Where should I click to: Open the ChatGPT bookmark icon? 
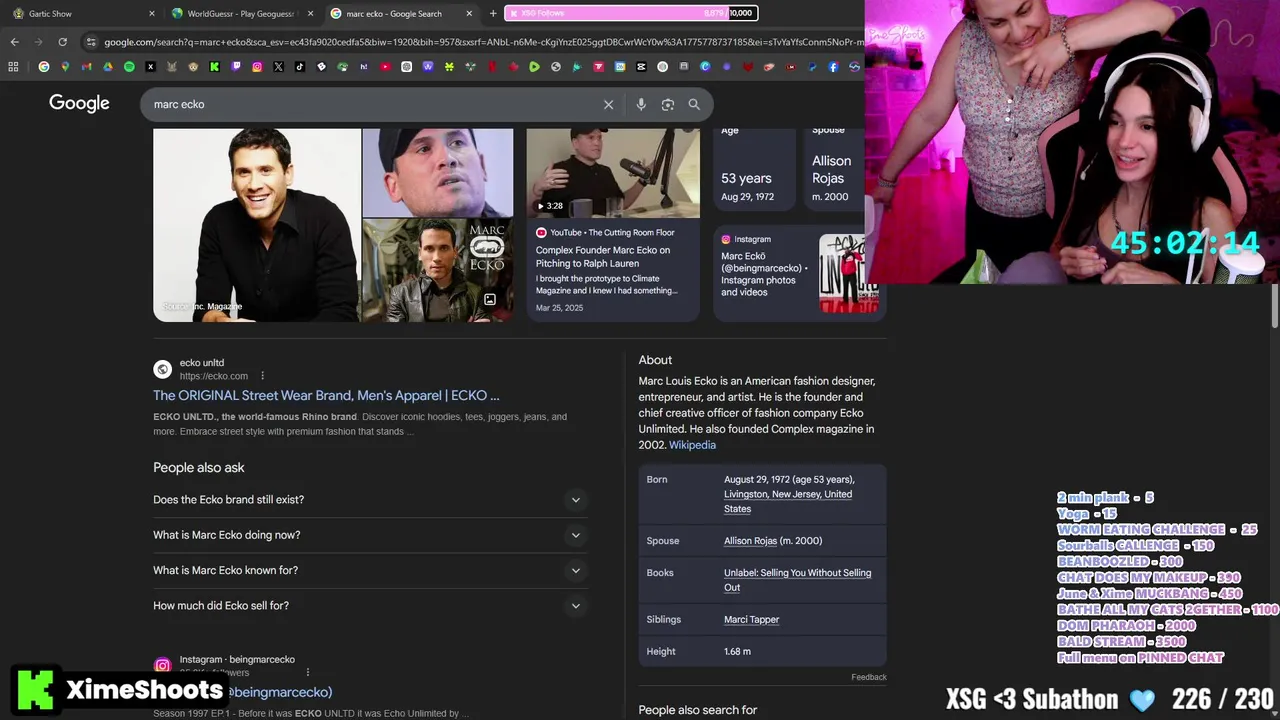click(406, 67)
